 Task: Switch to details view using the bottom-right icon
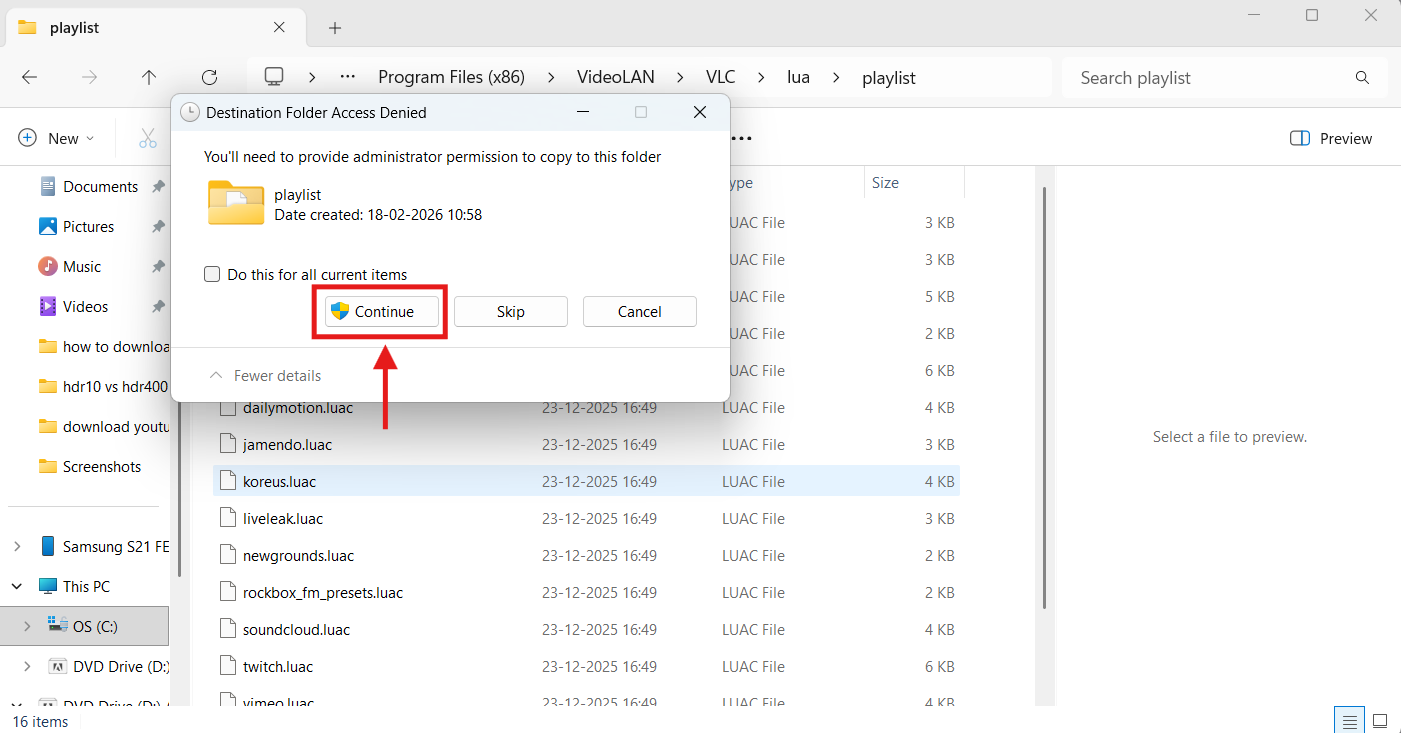[1349, 719]
